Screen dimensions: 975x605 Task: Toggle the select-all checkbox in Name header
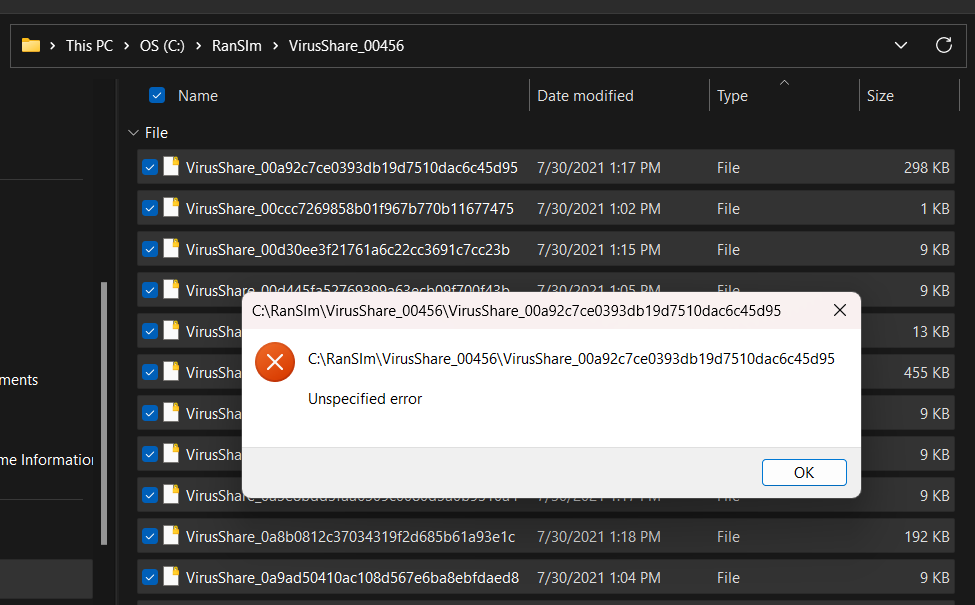[157, 96]
